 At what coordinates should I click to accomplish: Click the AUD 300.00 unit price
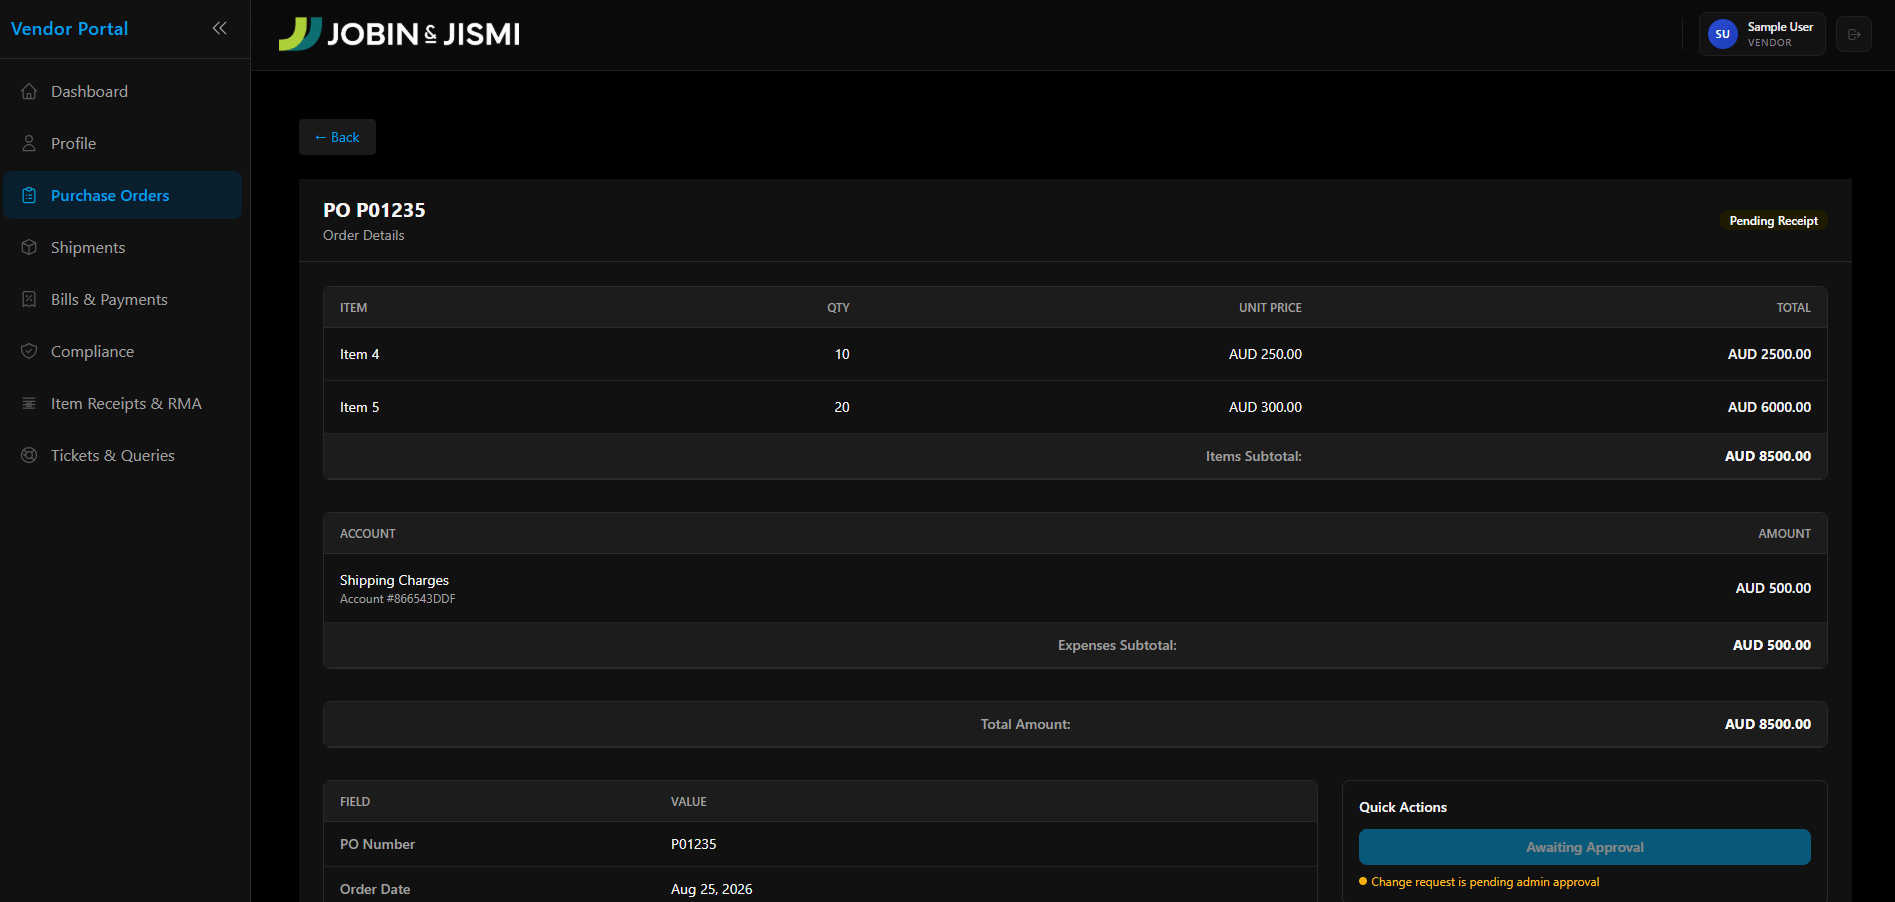1265,407
